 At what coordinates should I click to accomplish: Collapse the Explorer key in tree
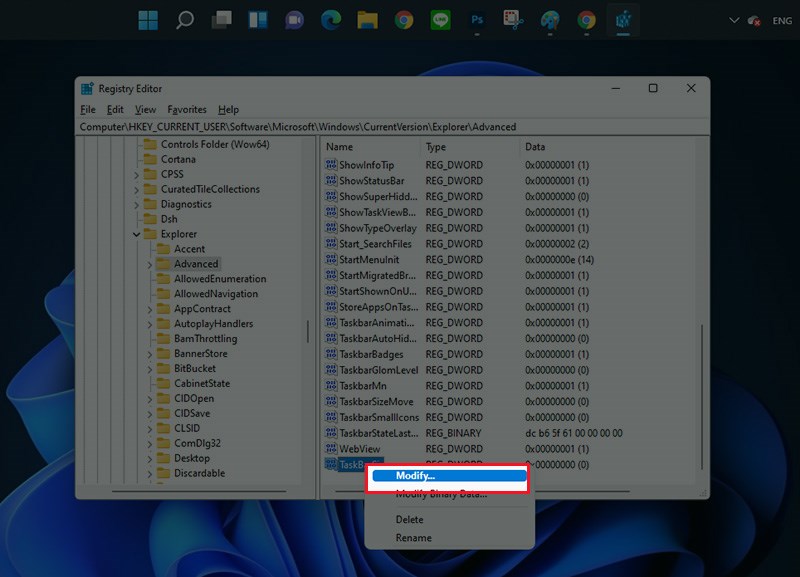[x=136, y=234]
